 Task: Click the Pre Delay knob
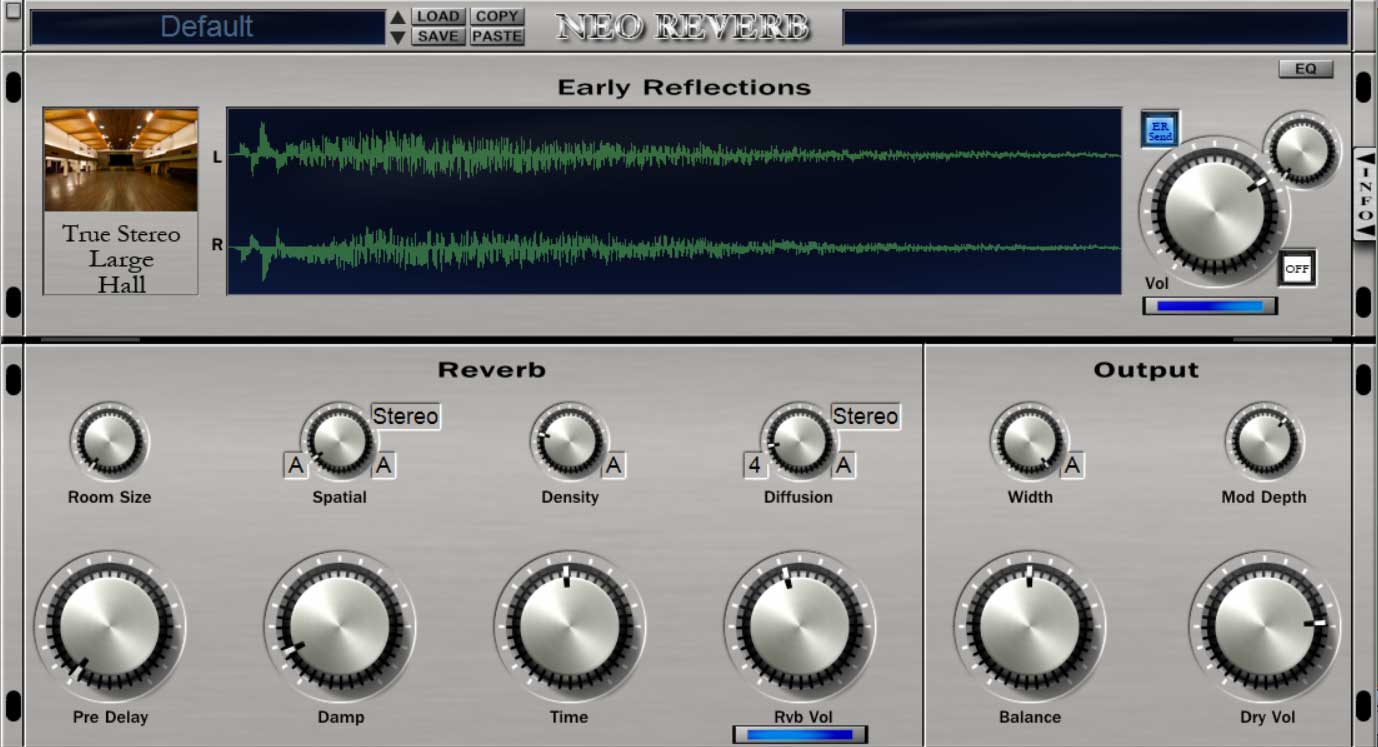click(110, 626)
